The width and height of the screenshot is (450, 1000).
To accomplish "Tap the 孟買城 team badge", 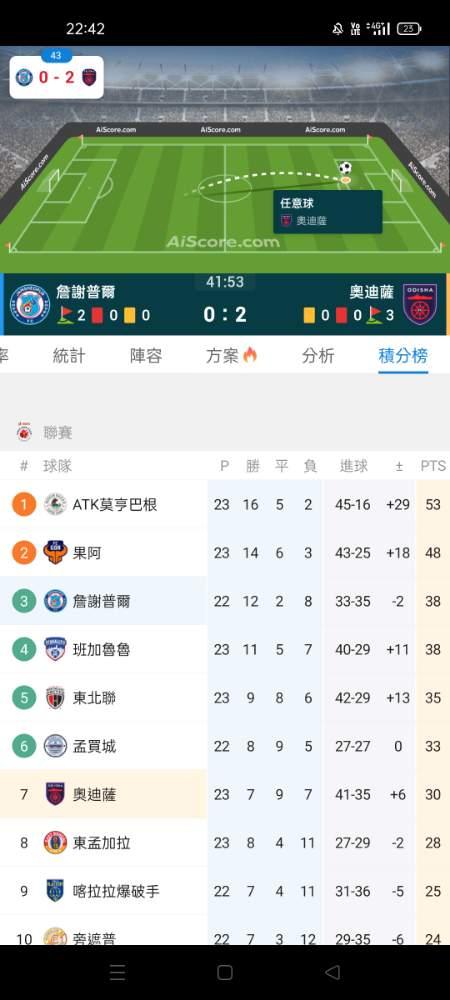I will [x=55, y=746].
